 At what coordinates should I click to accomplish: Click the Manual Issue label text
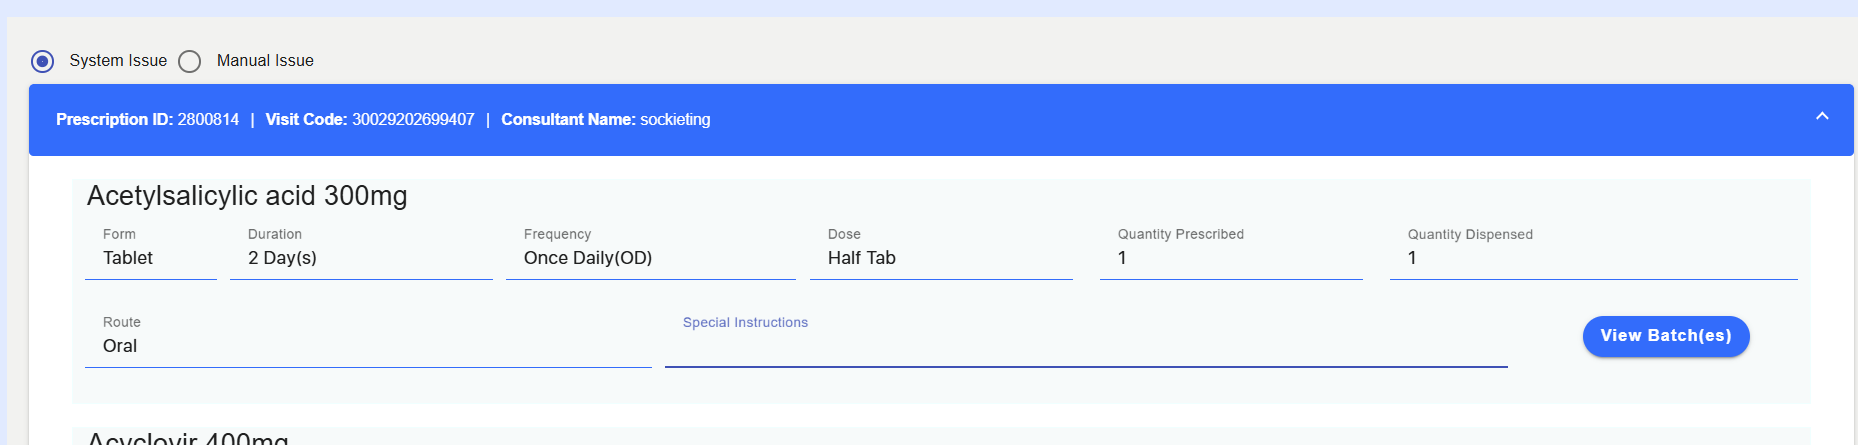pos(265,61)
